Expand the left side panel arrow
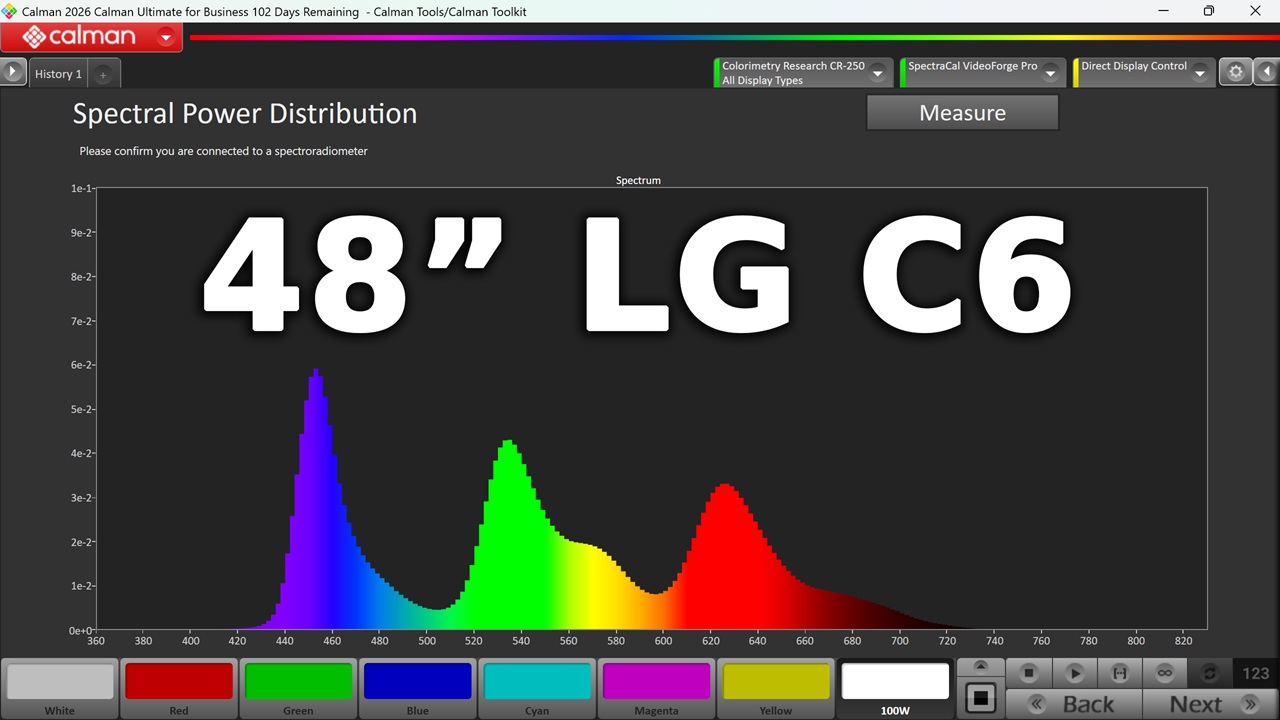 (x=12, y=72)
